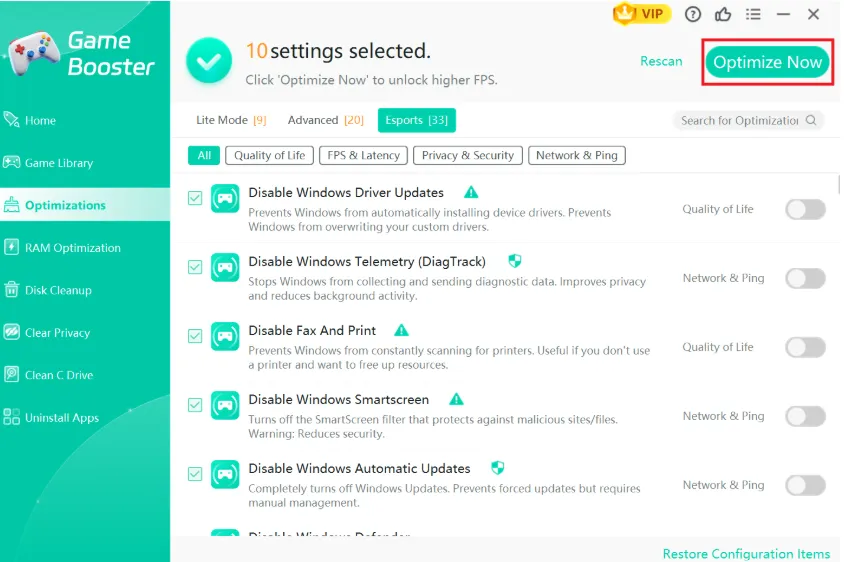Click shield icon beside Disable Windows Automatic Updates
Image resolution: width=844 pixels, height=562 pixels.
pos(498,468)
